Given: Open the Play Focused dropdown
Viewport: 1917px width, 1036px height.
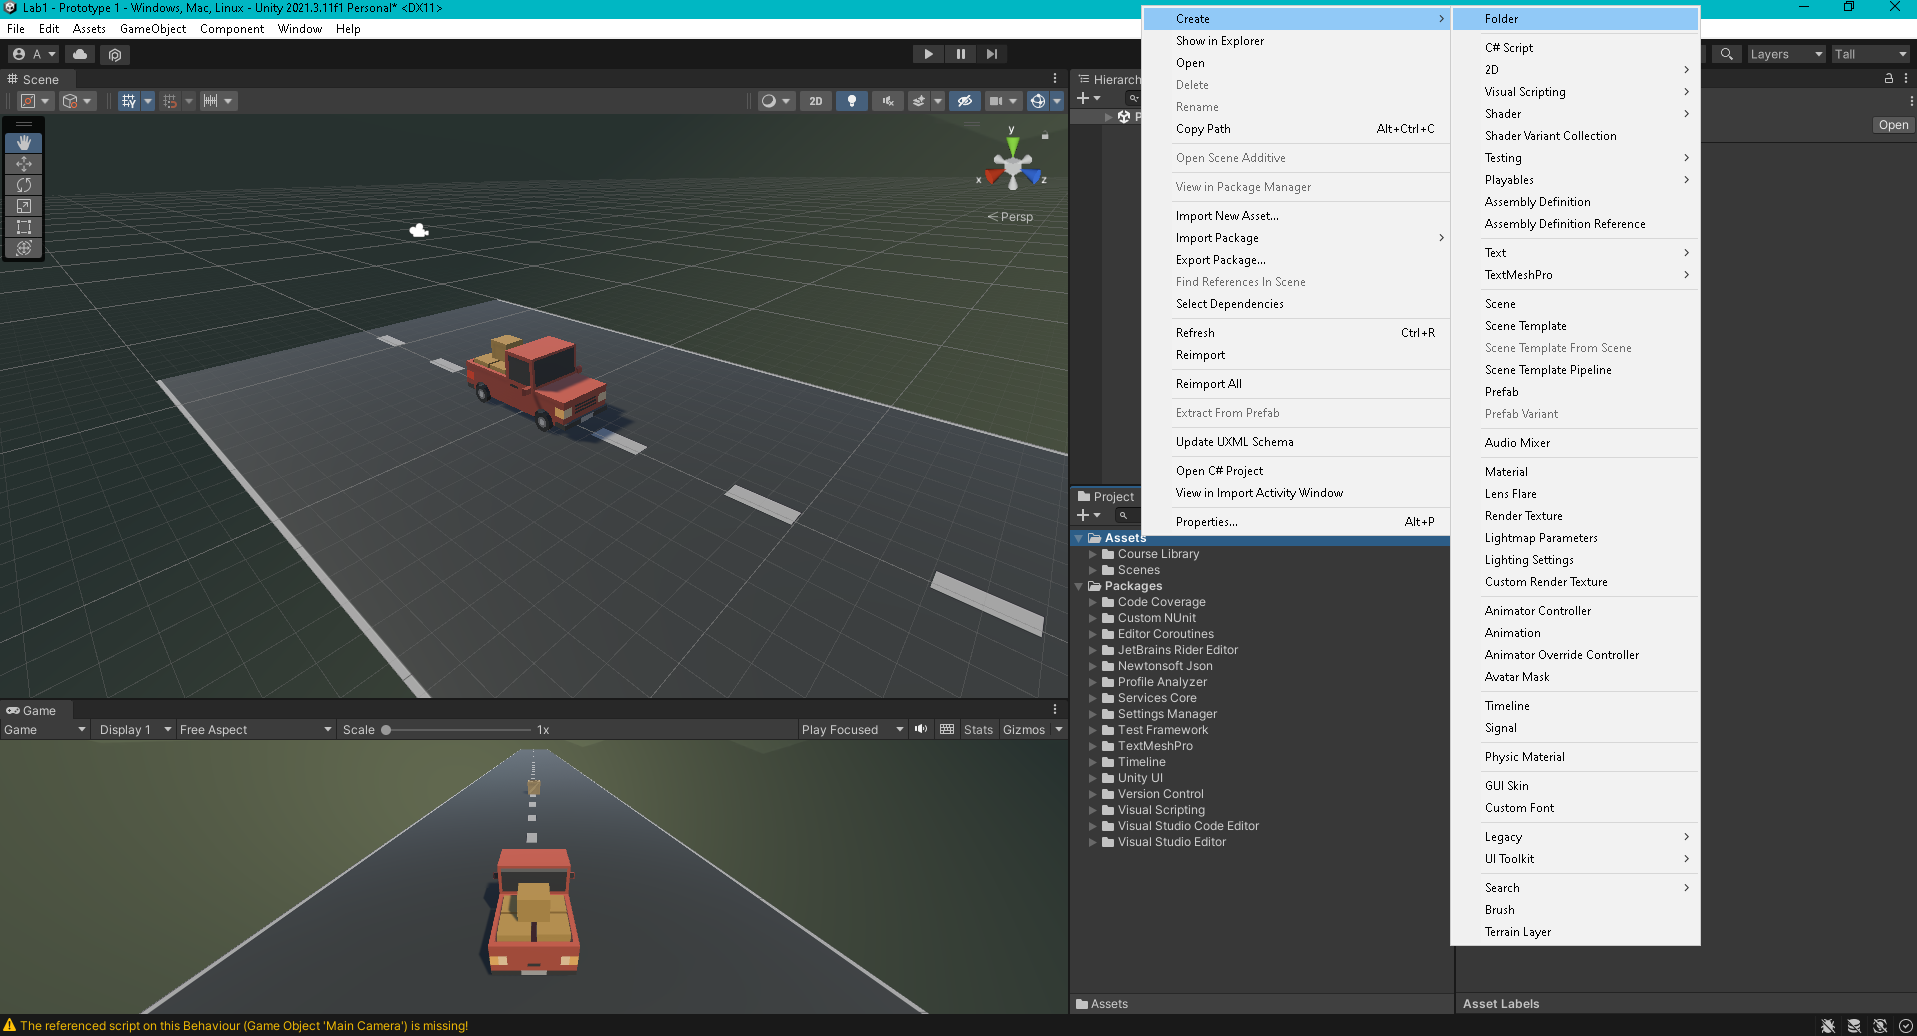Looking at the screenshot, I should tap(851, 730).
